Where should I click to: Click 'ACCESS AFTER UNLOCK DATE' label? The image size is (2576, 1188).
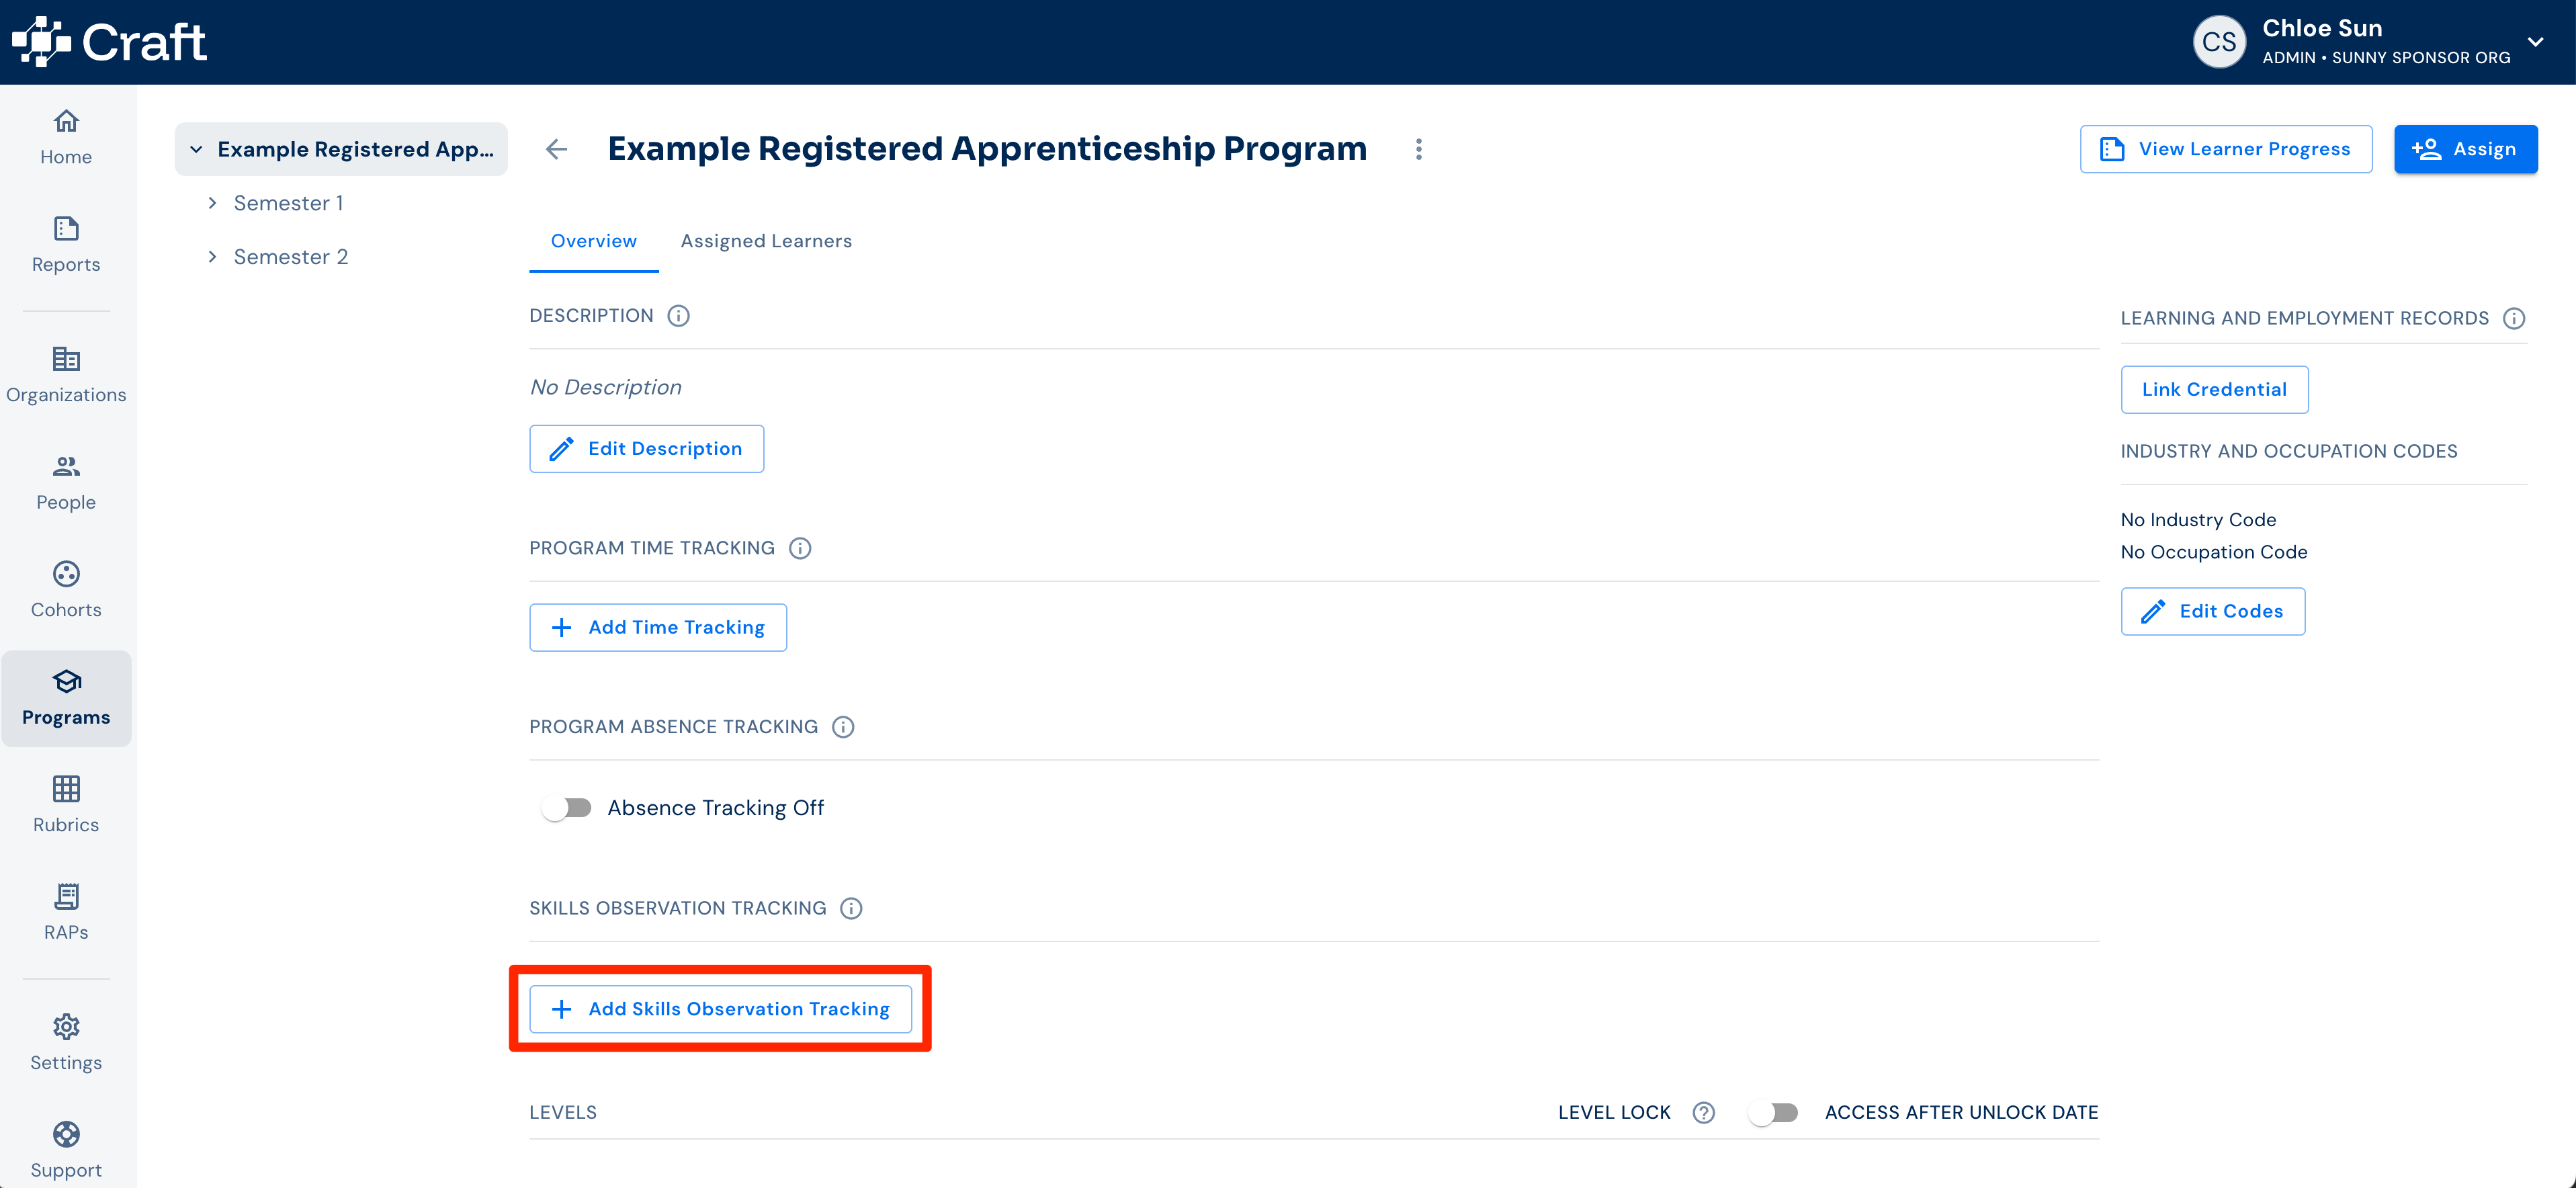[1961, 1112]
